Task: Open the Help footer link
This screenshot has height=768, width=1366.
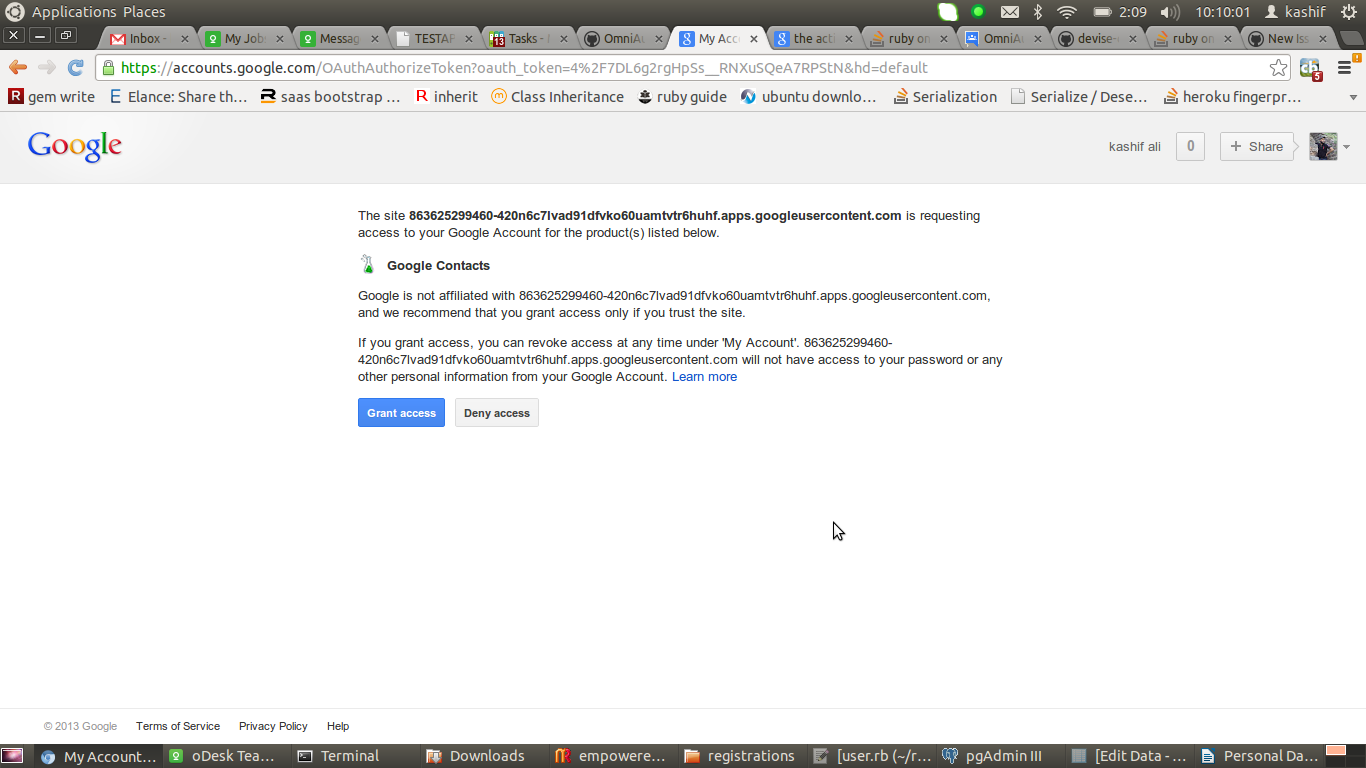Action: coord(338,726)
